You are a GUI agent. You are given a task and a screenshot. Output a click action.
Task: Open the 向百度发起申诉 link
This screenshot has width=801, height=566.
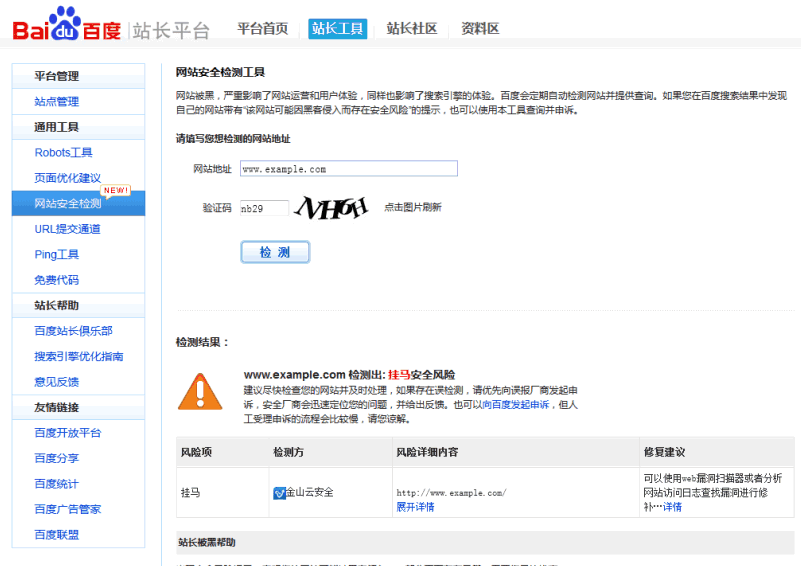click(x=515, y=405)
